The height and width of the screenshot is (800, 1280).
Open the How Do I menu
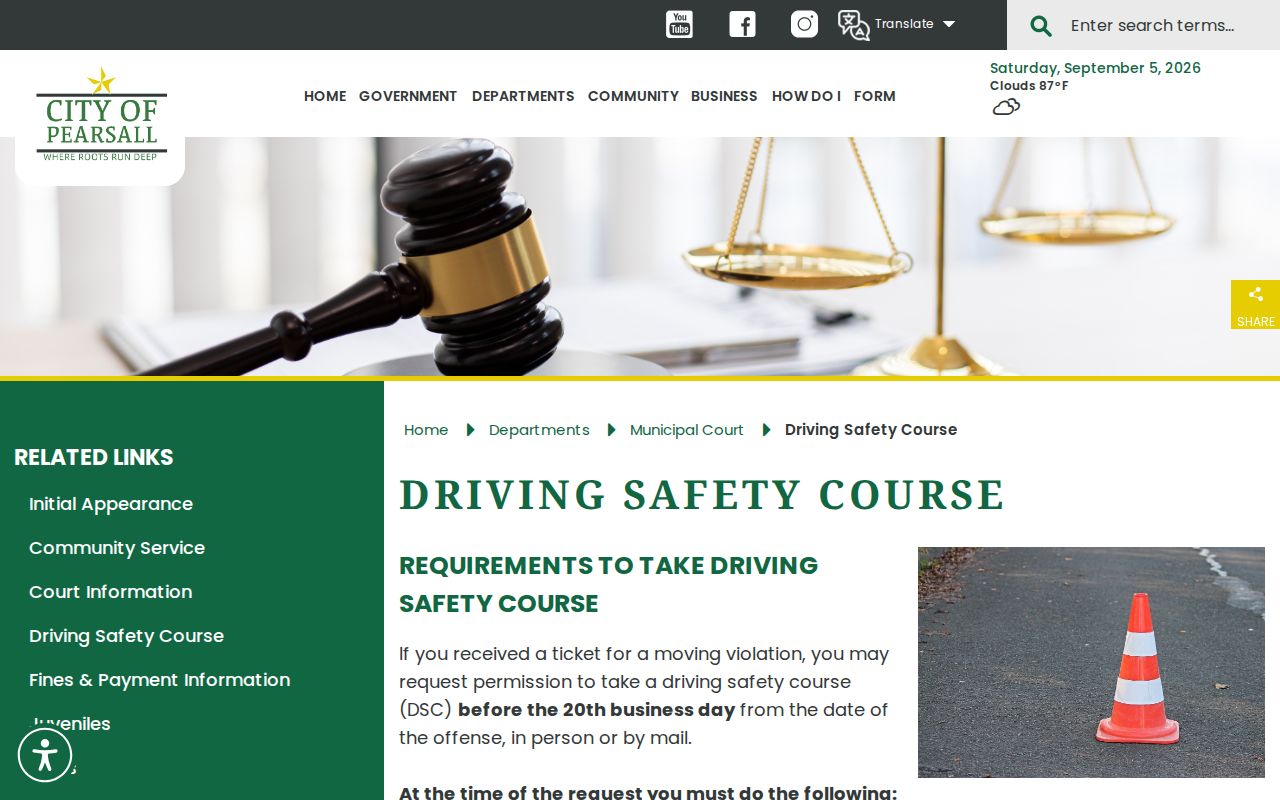point(806,96)
